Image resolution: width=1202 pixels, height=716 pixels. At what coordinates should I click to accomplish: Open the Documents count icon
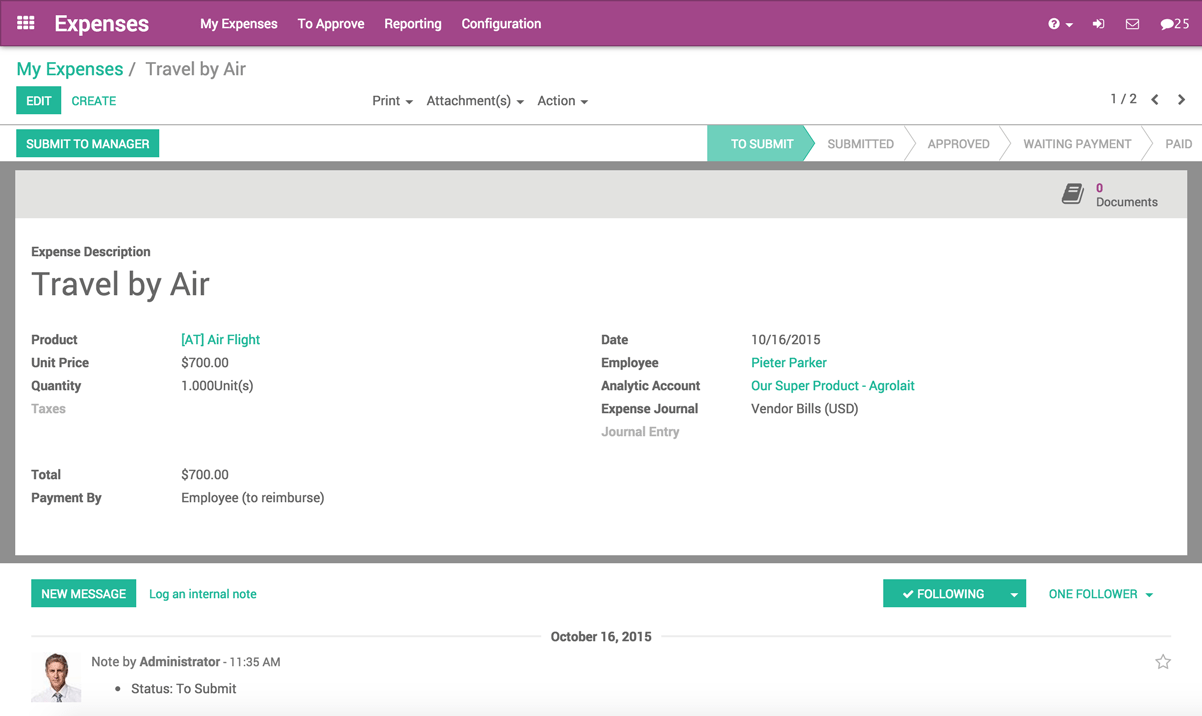point(1072,193)
